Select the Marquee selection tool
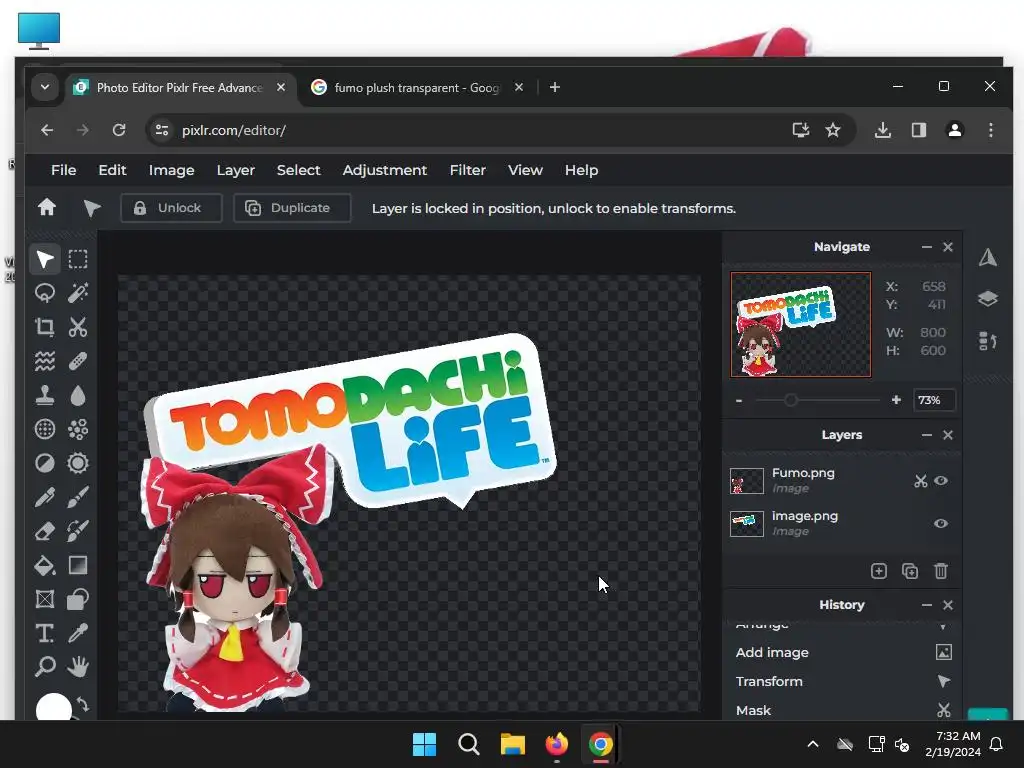1024x768 pixels. tap(78, 259)
